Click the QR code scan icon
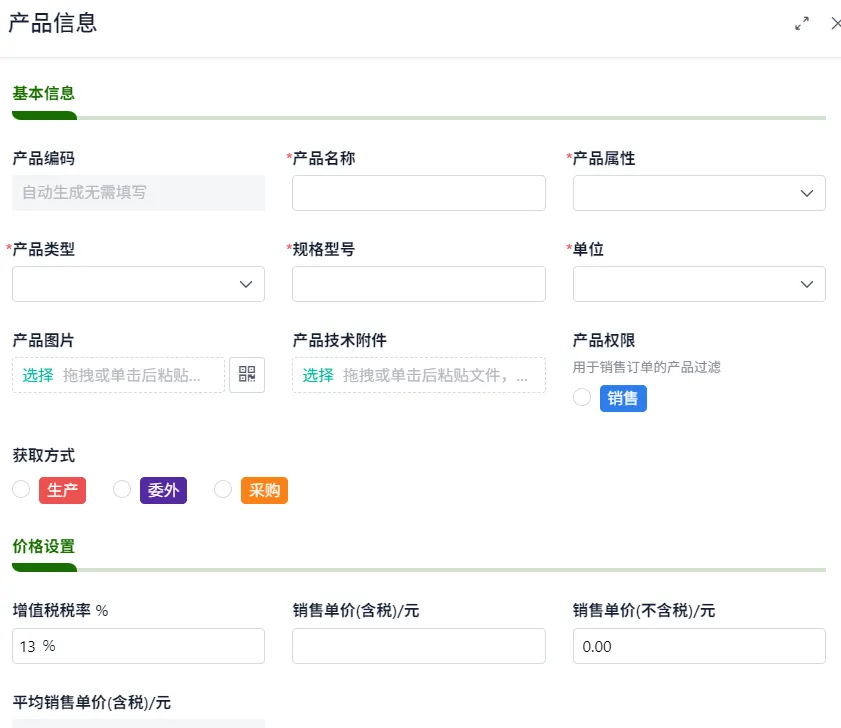The height and width of the screenshot is (728, 841). [x=247, y=374]
